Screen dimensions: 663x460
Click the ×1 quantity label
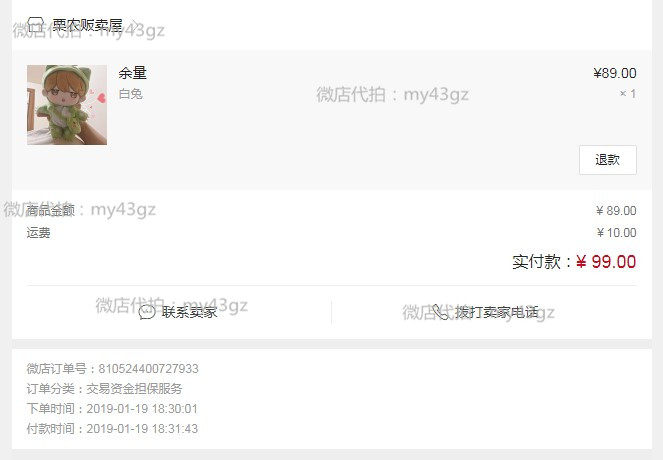pyautogui.click(x=628, y=94)
